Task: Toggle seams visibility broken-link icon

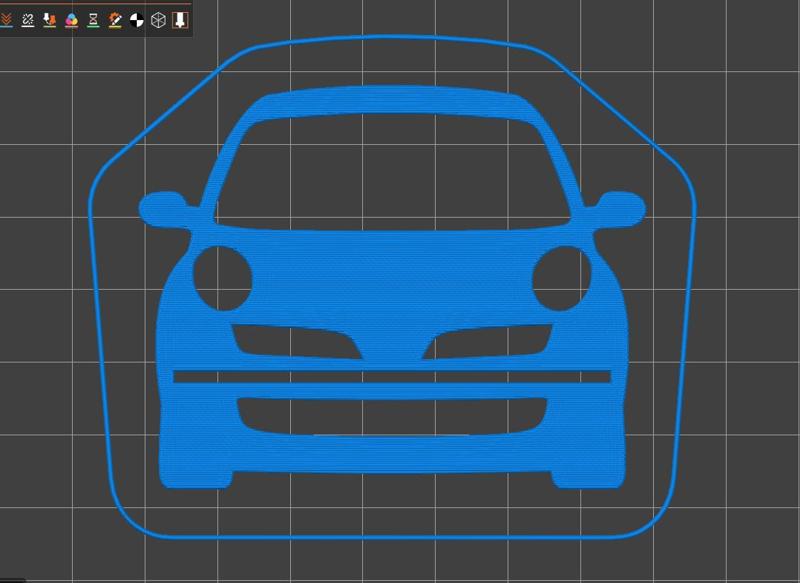Action: click(28, 19)
